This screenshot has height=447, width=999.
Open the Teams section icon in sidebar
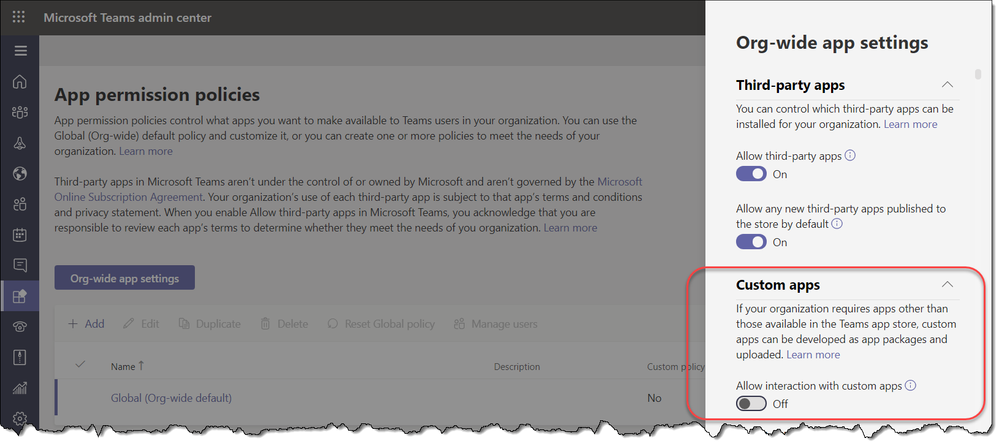pyautogui.click(x=20, y=113)
